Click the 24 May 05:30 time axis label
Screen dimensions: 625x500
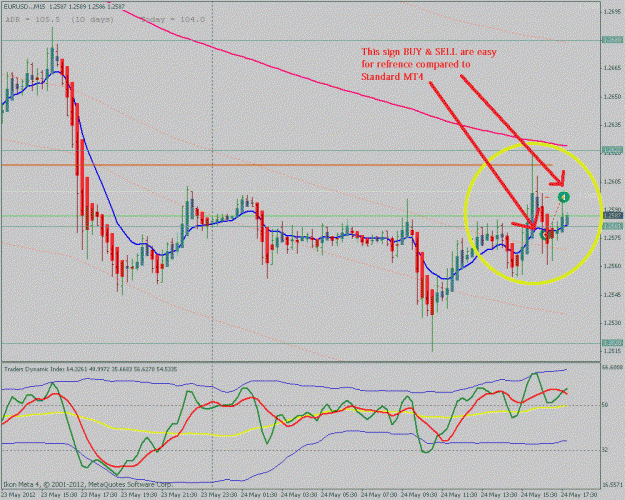(338, 495)
